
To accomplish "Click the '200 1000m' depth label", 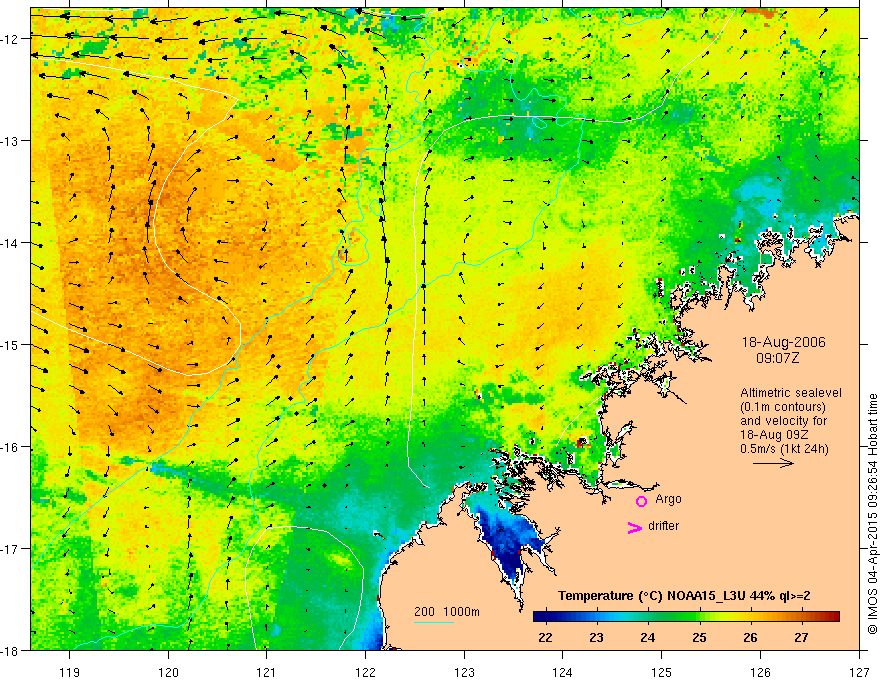I will [x=447, y=612].
